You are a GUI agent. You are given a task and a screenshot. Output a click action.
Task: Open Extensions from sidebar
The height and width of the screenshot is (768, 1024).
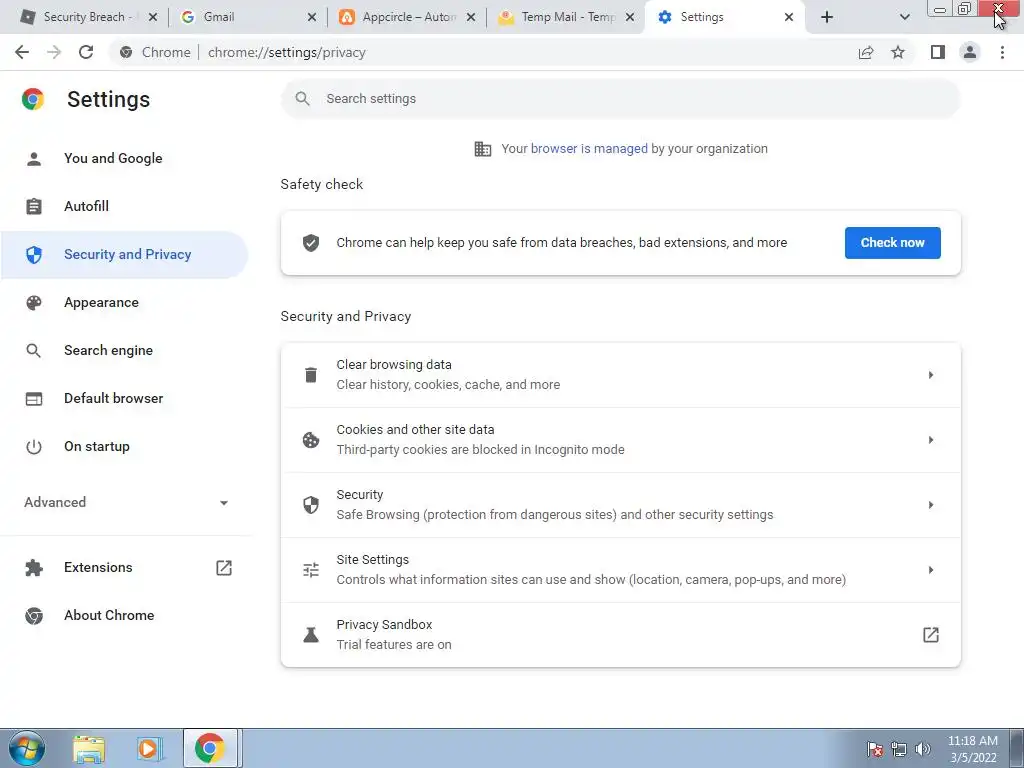124,568
